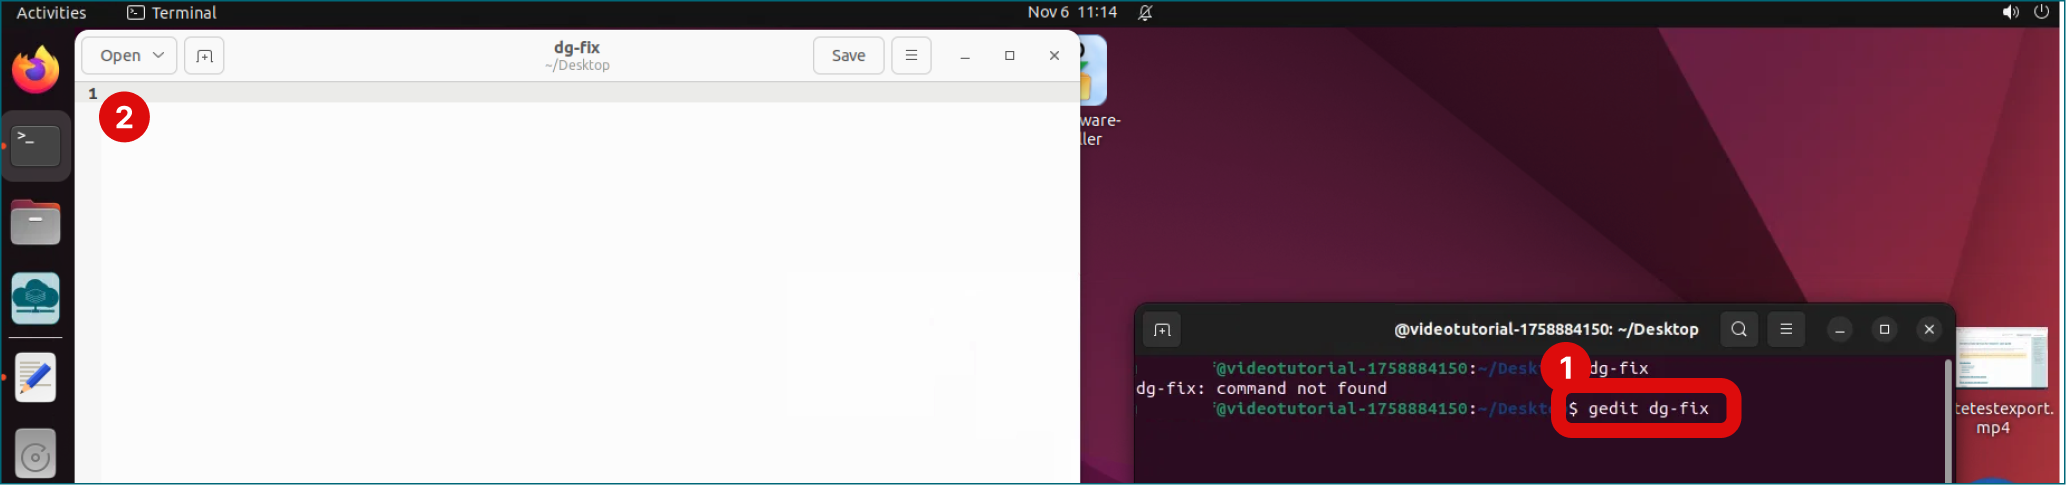The width and height of the screenshot is (2066, 485).
Task: Open the clock showing Nov 6 11:14
Action: point(1072,12)
